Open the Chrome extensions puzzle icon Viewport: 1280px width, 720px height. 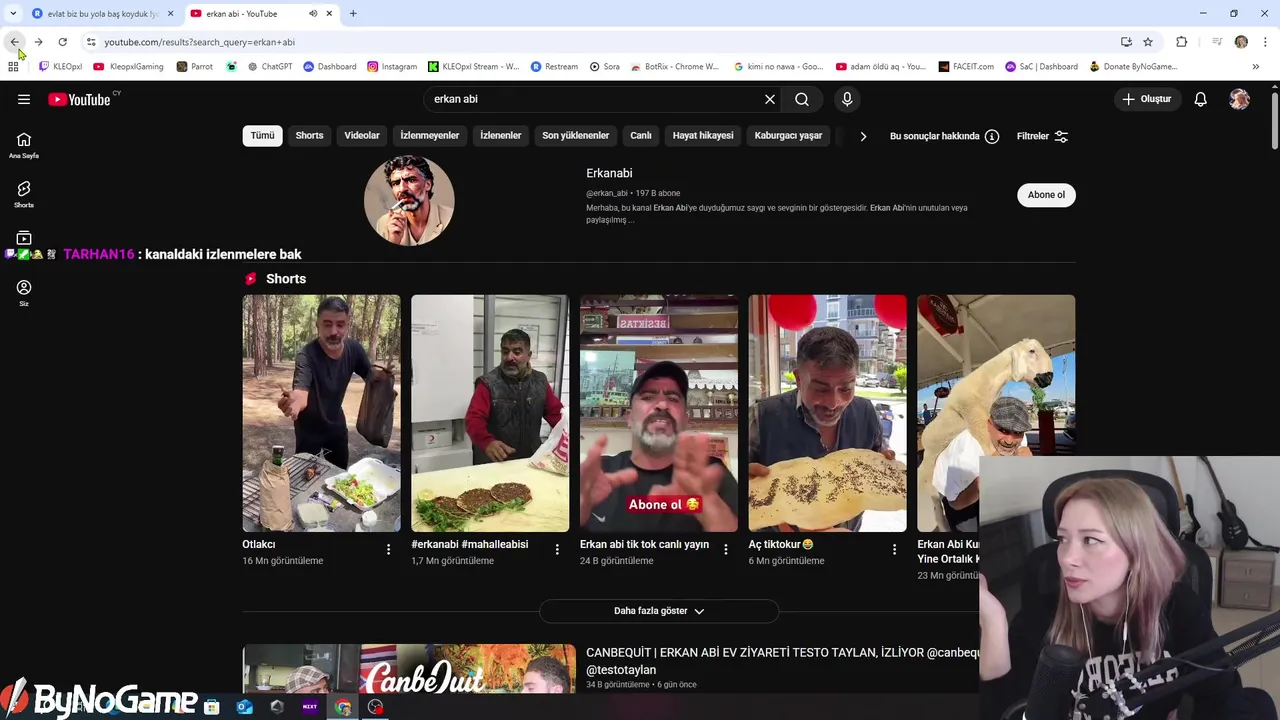click(x=1181, y=42)
